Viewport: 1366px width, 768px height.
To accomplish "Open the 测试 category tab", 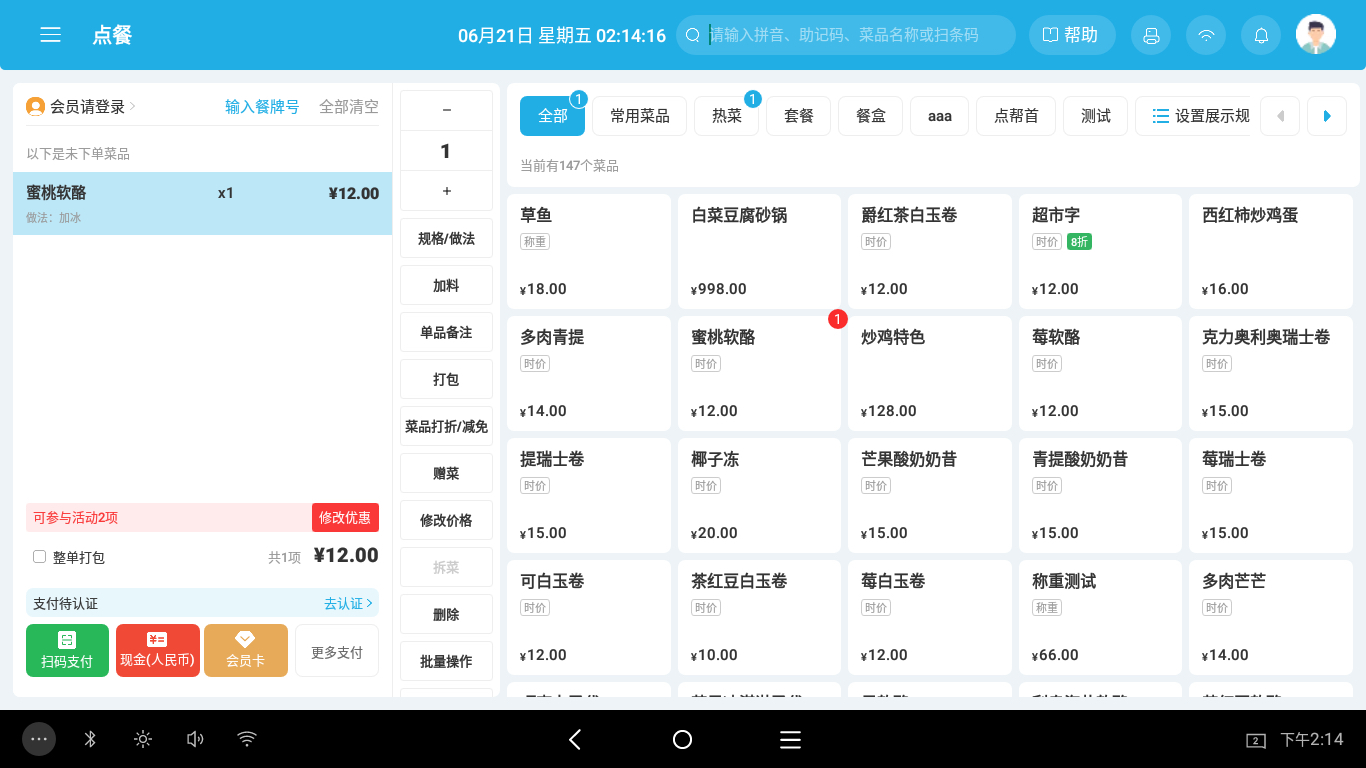I will coord(1096,116).
